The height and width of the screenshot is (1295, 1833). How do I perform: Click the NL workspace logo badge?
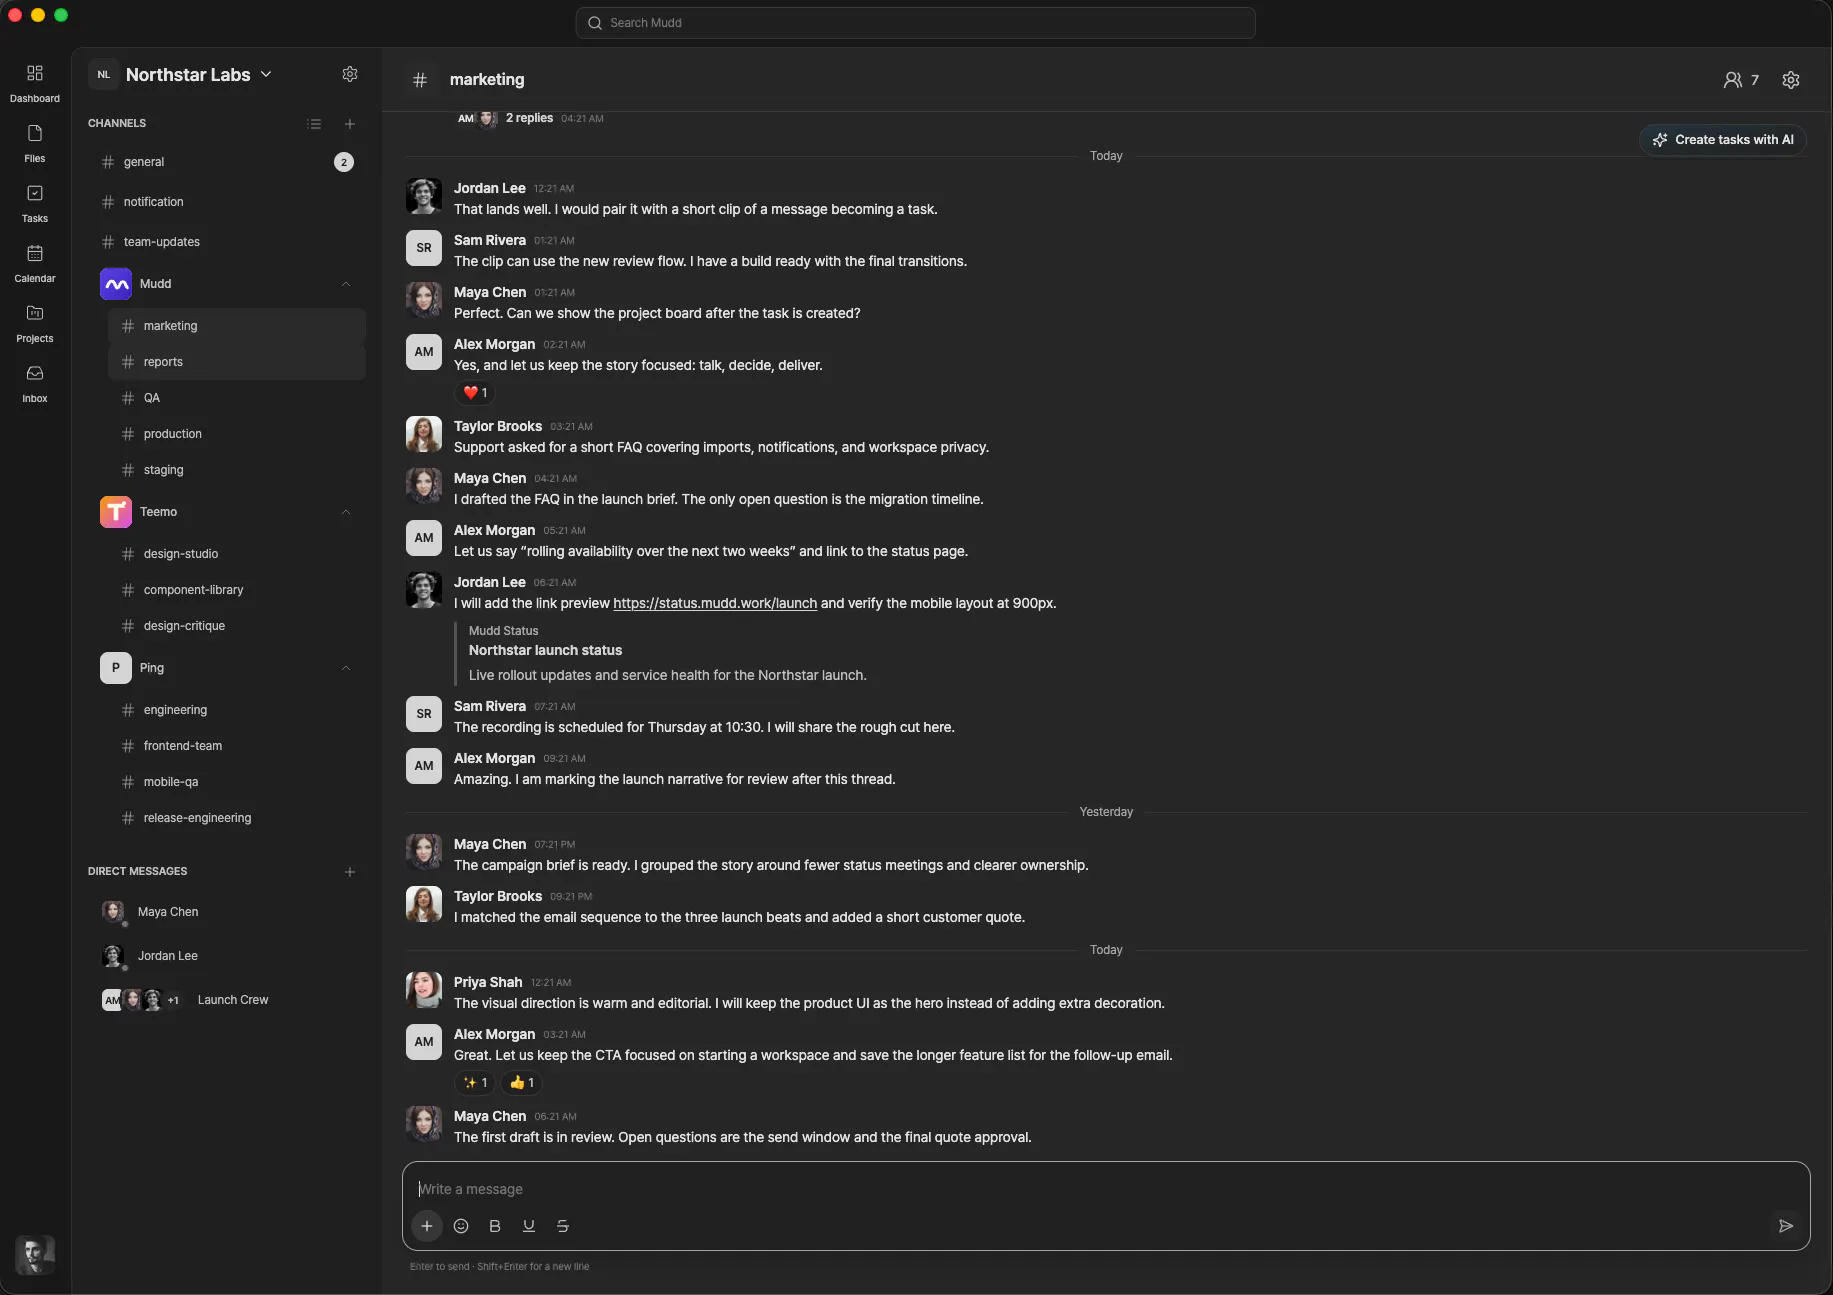tap(104, 74)
